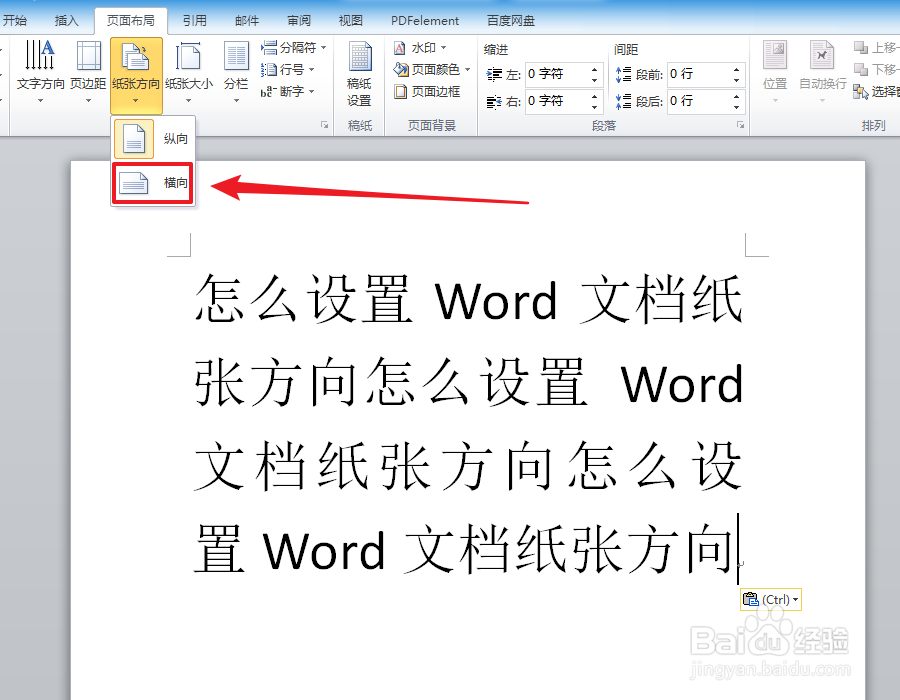Viewport: 900px width, 700px height.
Task: Decrease 段前 spacing with down stepper
Action: point(736,80)
